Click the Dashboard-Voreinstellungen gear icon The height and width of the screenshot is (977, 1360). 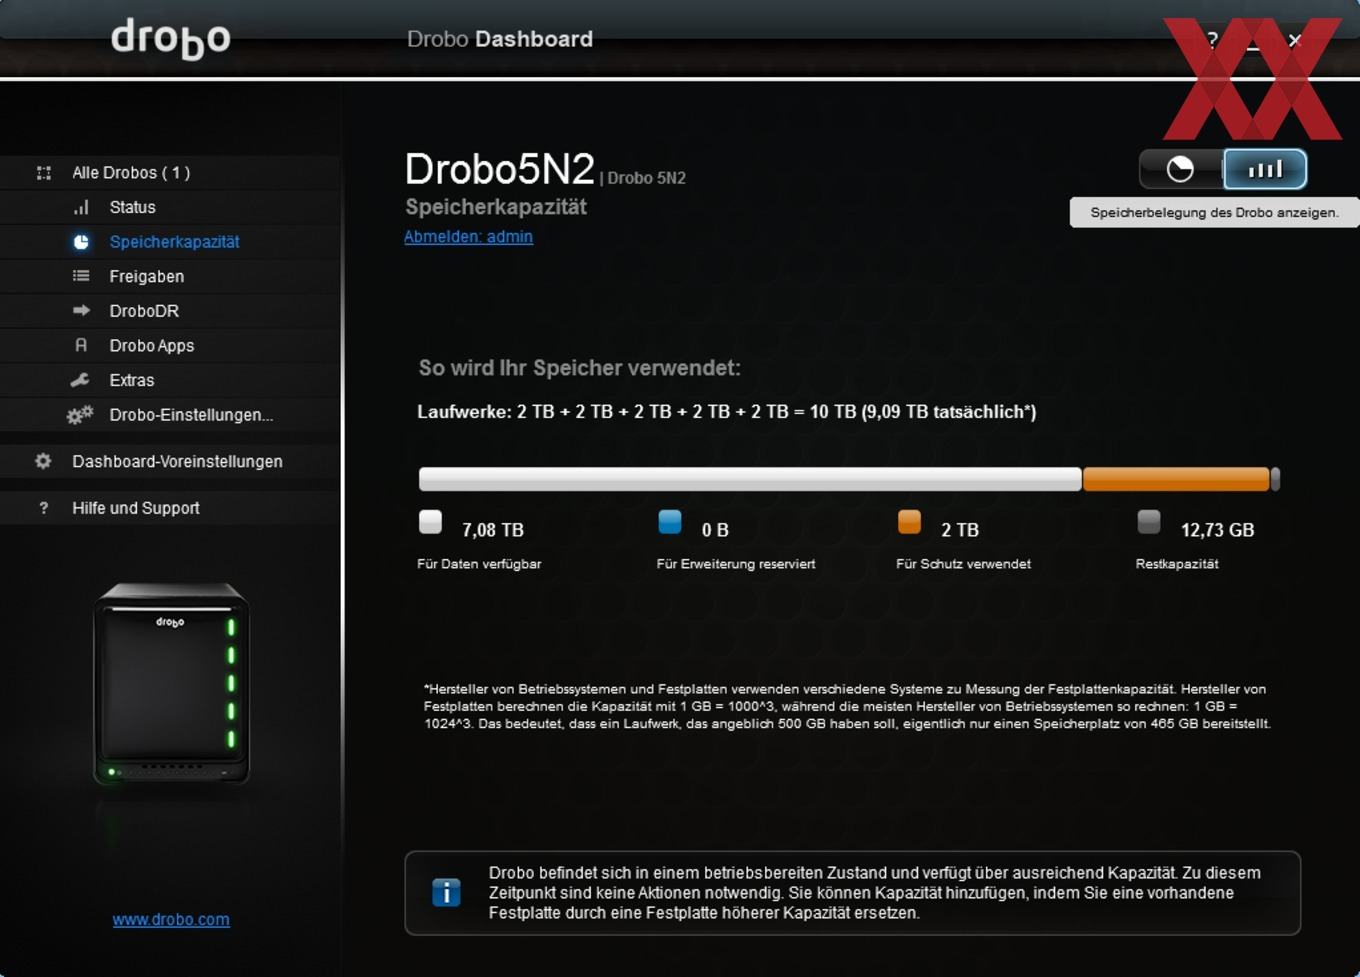(43, 461)
